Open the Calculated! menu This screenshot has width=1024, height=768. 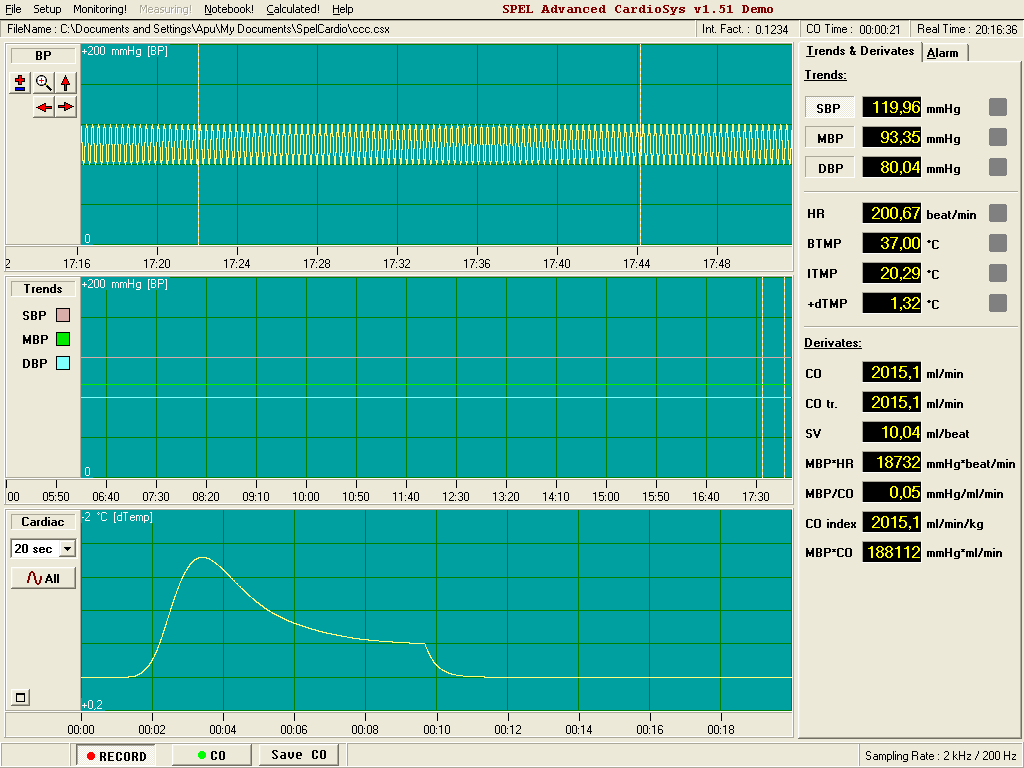[x=293, y=9]
